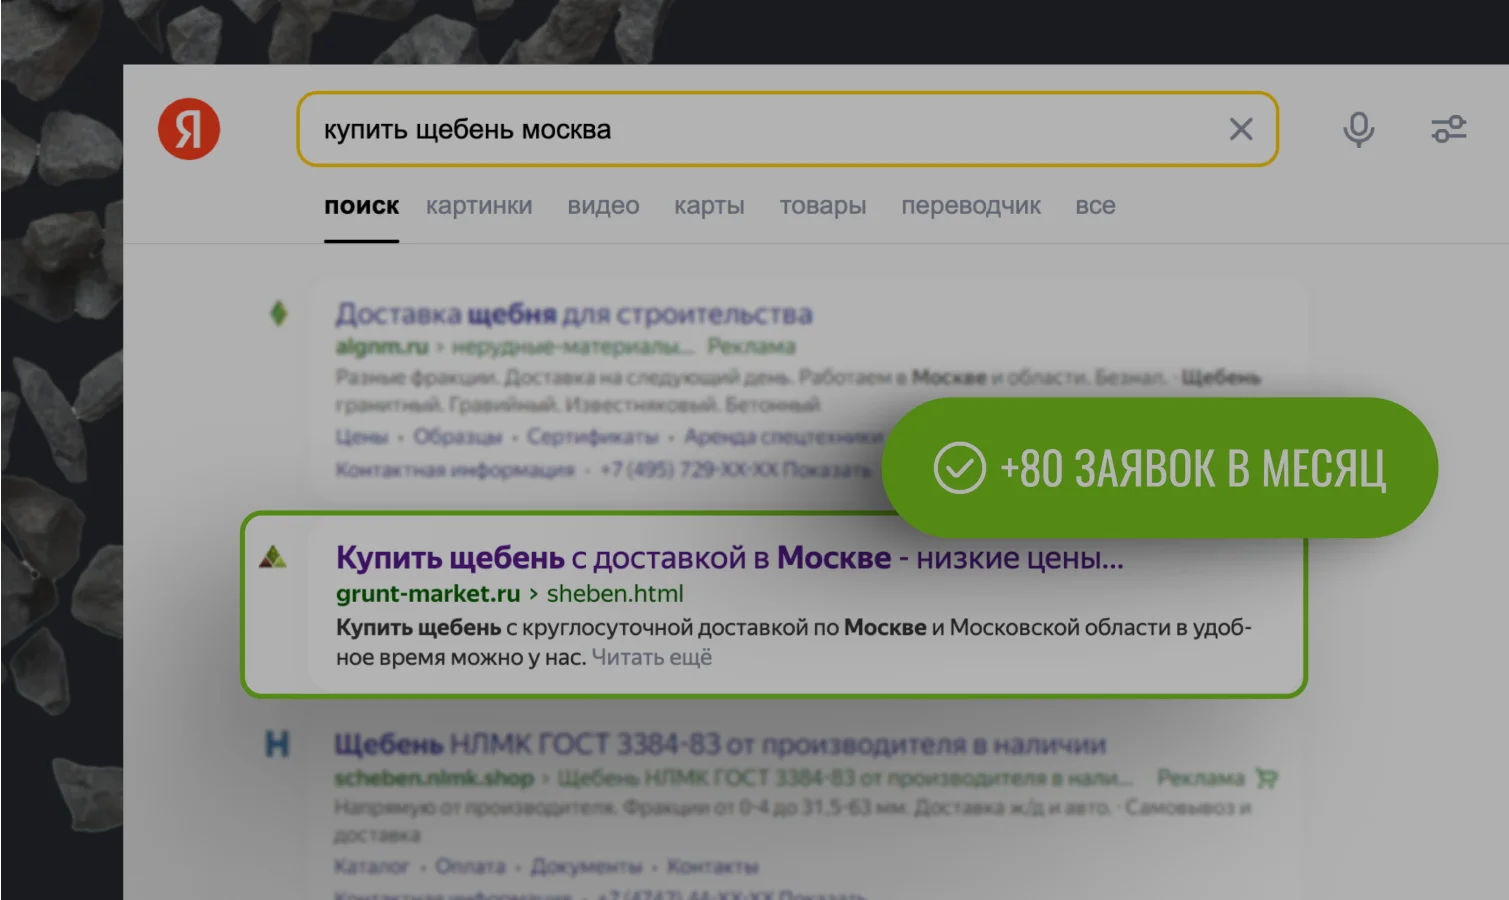Open the 'Оплата' quick link

[470, 867]
